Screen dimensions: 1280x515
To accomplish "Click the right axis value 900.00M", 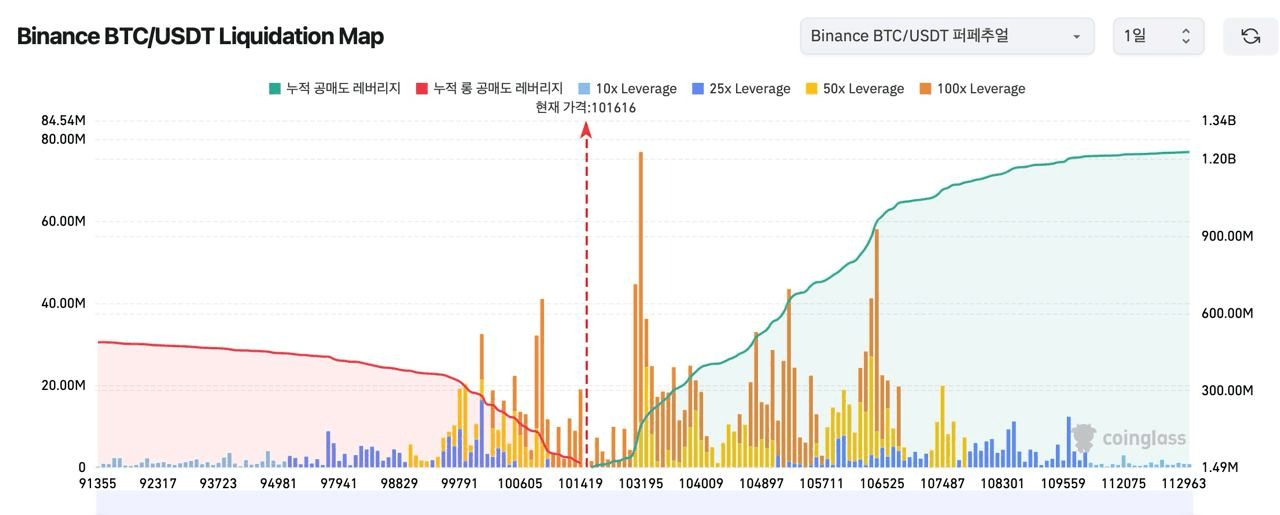I will coord(1227,236).
